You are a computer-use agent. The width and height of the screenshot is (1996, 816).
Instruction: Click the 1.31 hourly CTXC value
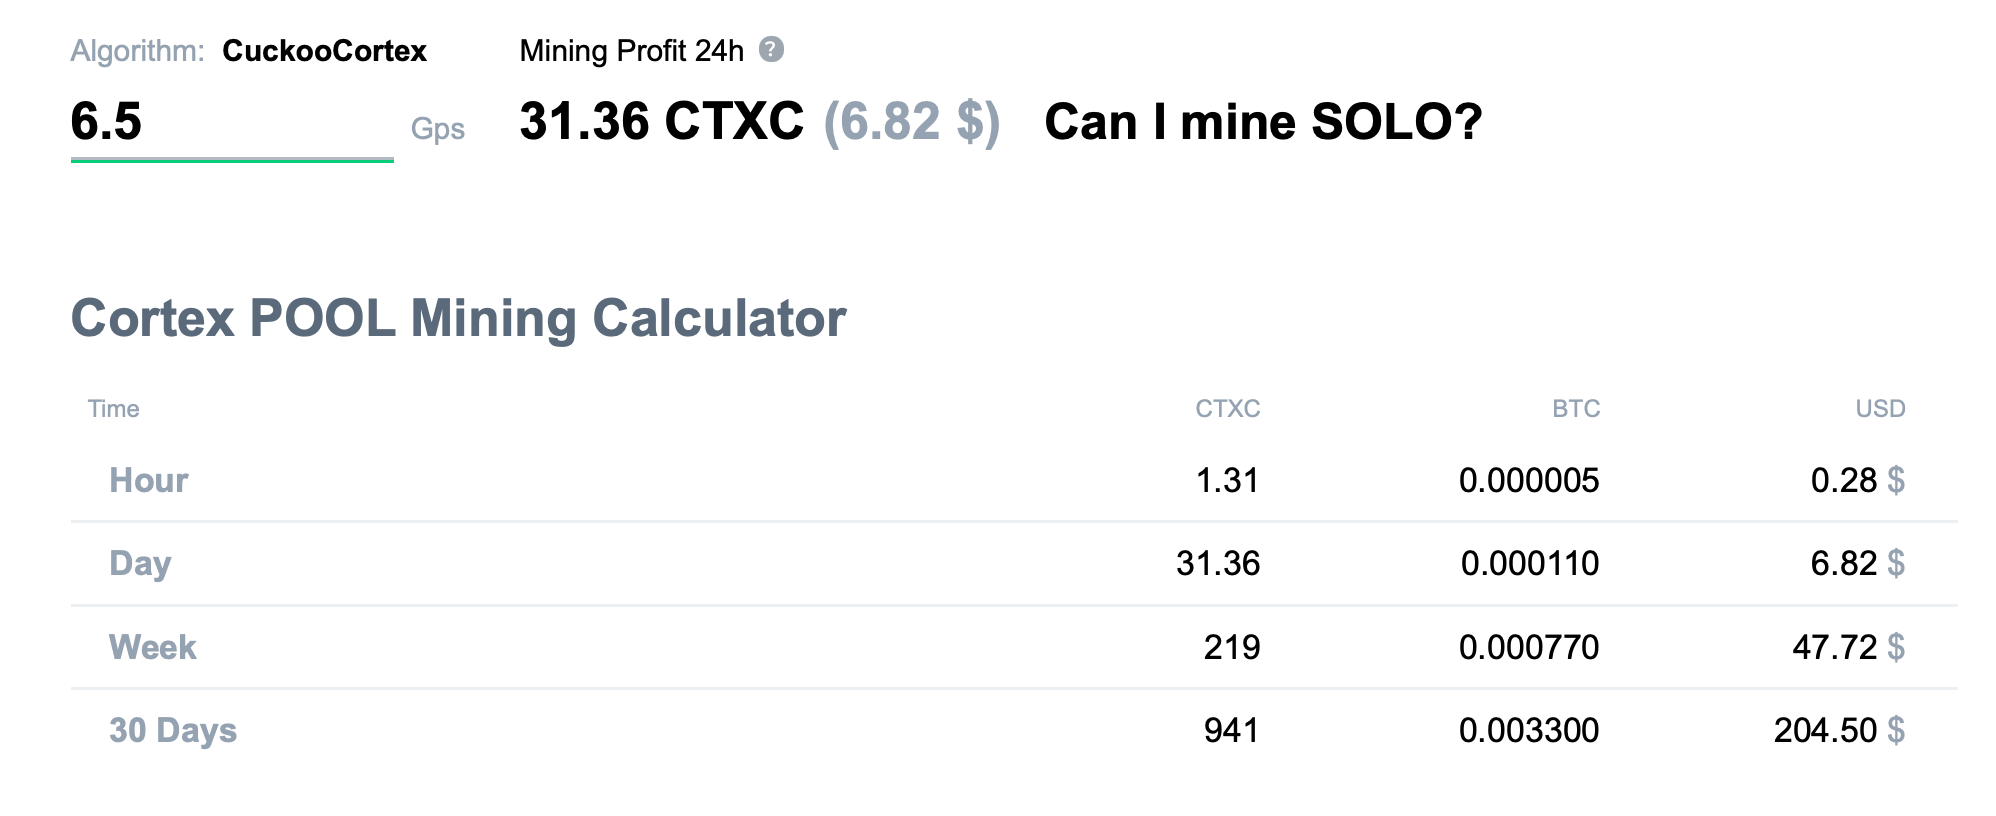1227,480
